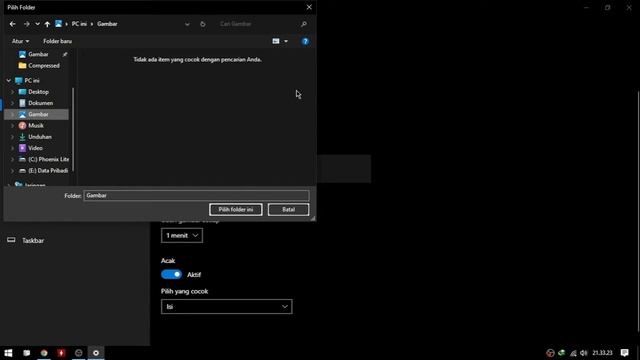Expand the Musik tree node
The image size is (640, 360).
click(x=12, y=126)
